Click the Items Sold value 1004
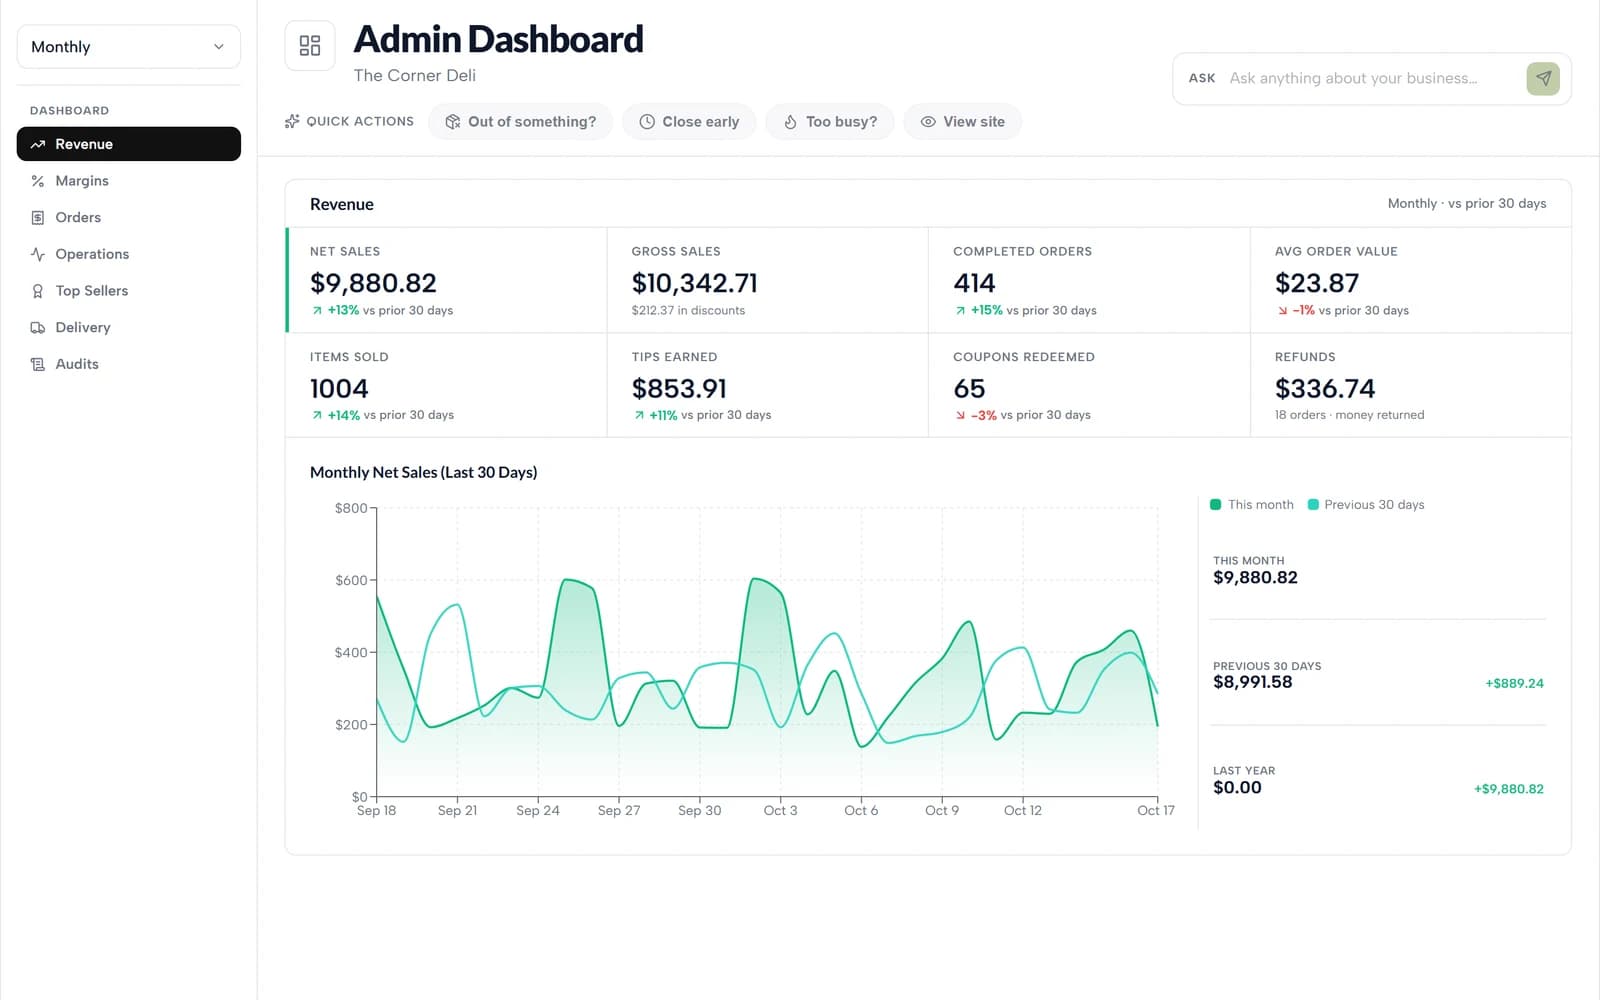The width and height of the screenshot is (1600, 1000). click(339, 388)
